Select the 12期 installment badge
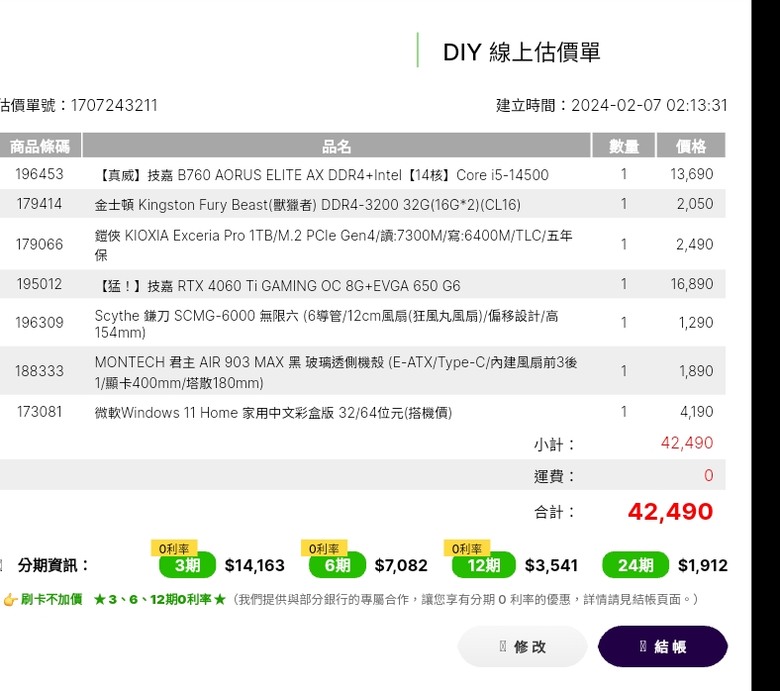Image resolution: width=780 pixels, height=691 pixels. (484, 565)
